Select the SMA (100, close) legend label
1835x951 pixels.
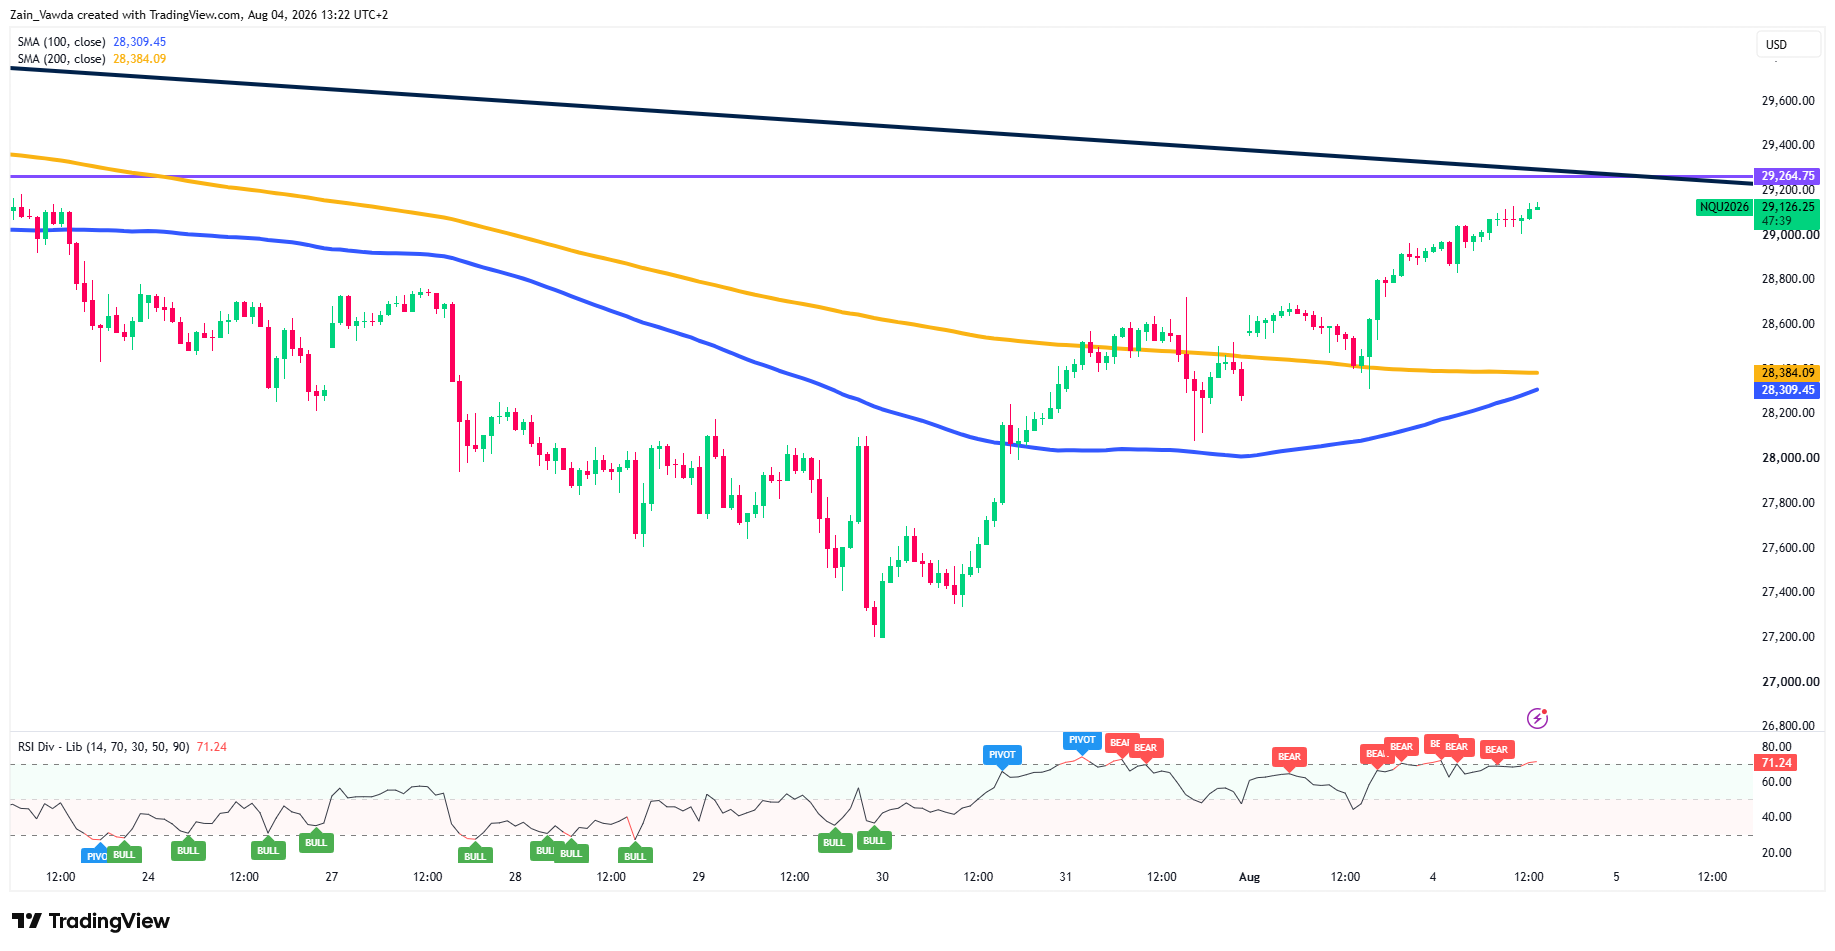pyautogui.click(x=61, y=42)
